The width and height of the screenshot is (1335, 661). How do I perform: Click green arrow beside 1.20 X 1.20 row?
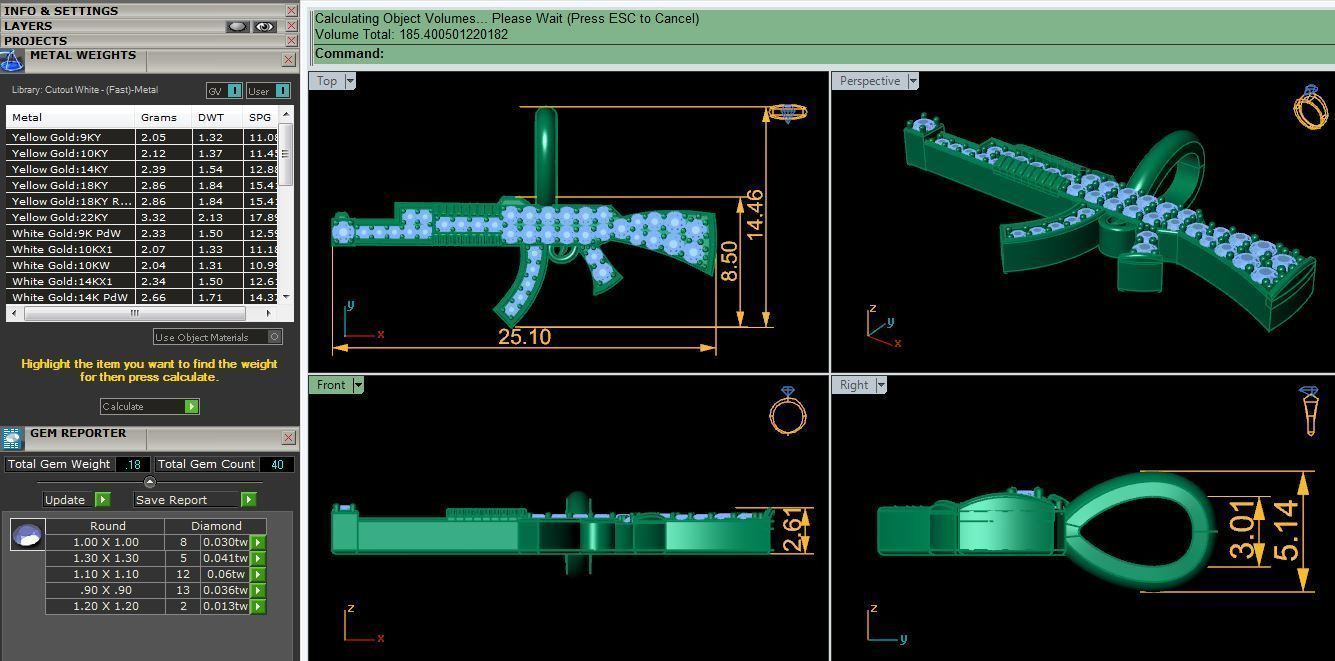pyautogui.click(x=258, y=607)
